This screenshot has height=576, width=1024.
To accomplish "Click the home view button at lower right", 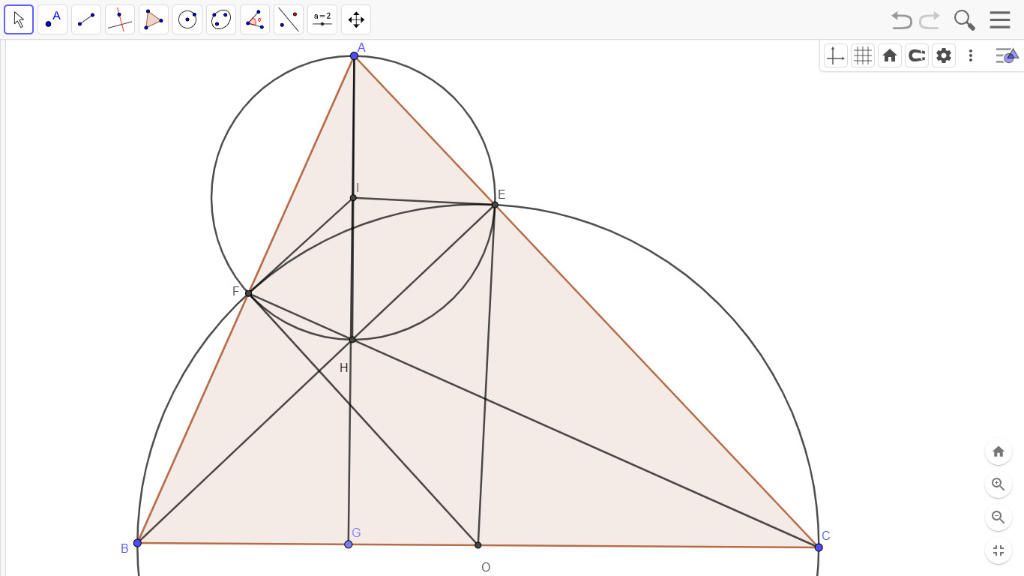I will click(x=998, y=452).
